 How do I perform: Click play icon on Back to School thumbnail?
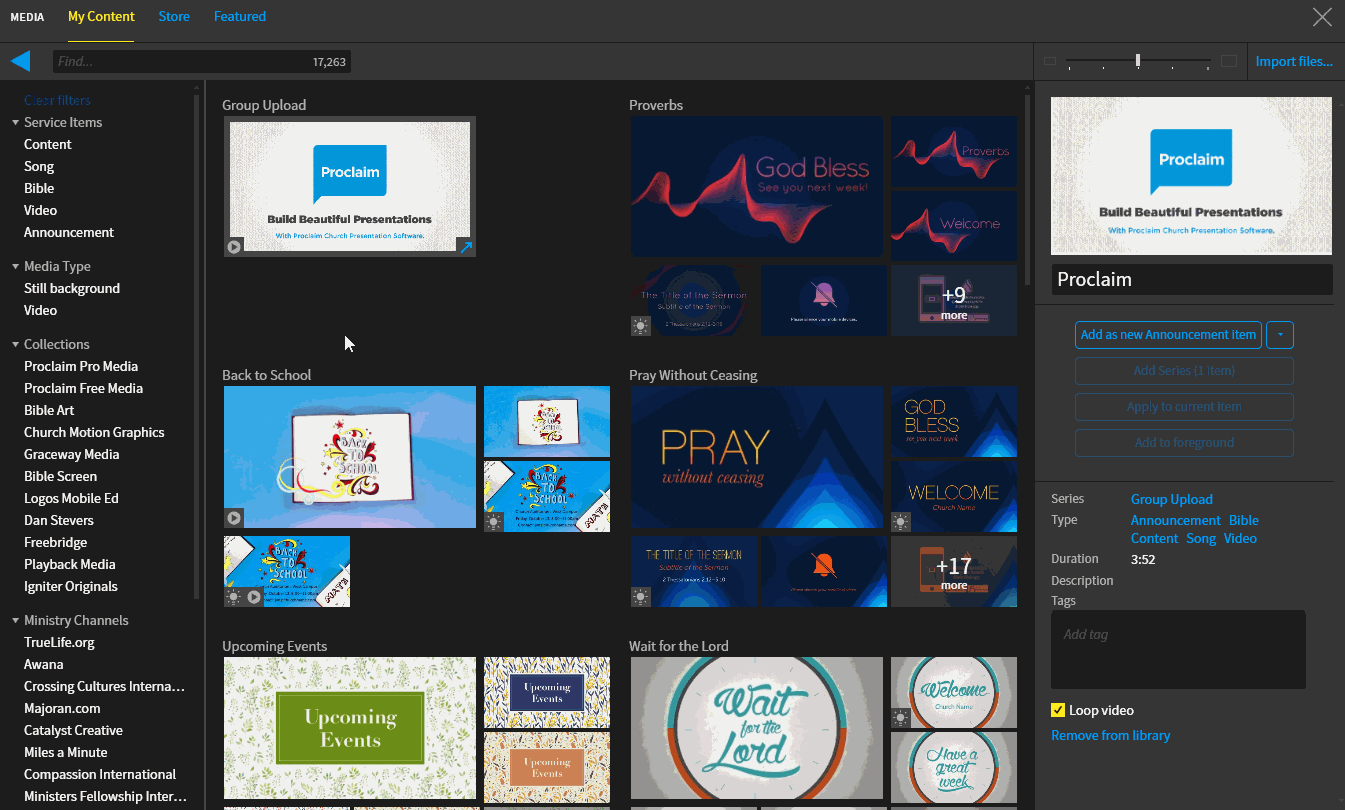click(234, 518)
